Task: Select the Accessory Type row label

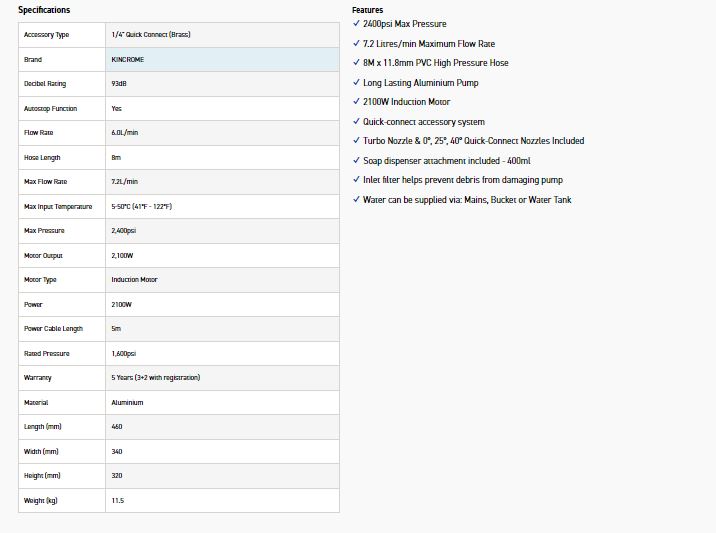Action: (47, 35)
